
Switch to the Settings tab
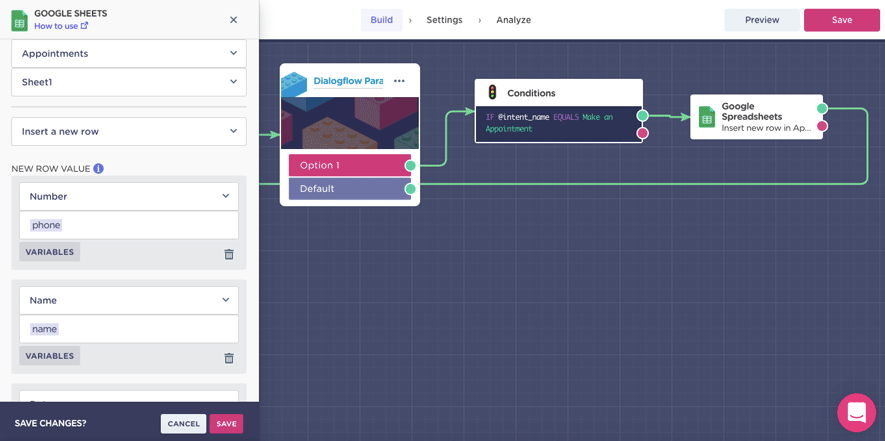[444, 20]
